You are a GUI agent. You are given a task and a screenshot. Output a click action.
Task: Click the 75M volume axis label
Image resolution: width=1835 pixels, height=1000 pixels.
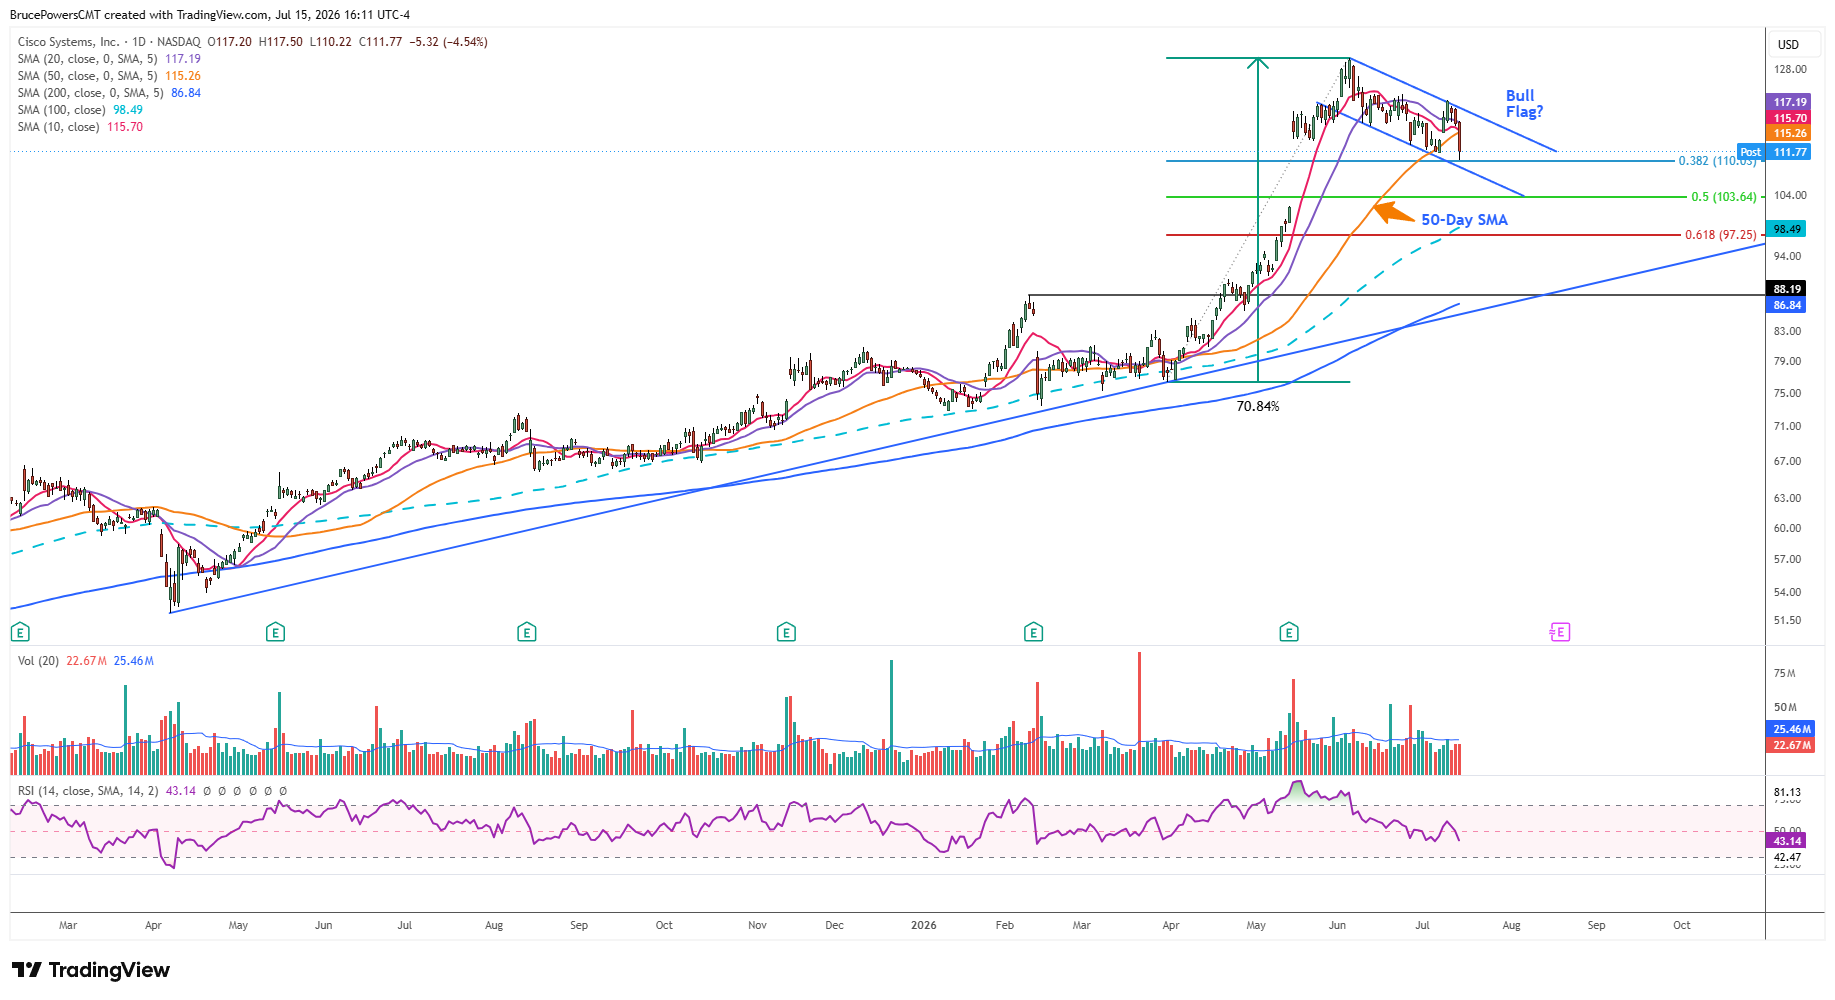(1785, 673)
